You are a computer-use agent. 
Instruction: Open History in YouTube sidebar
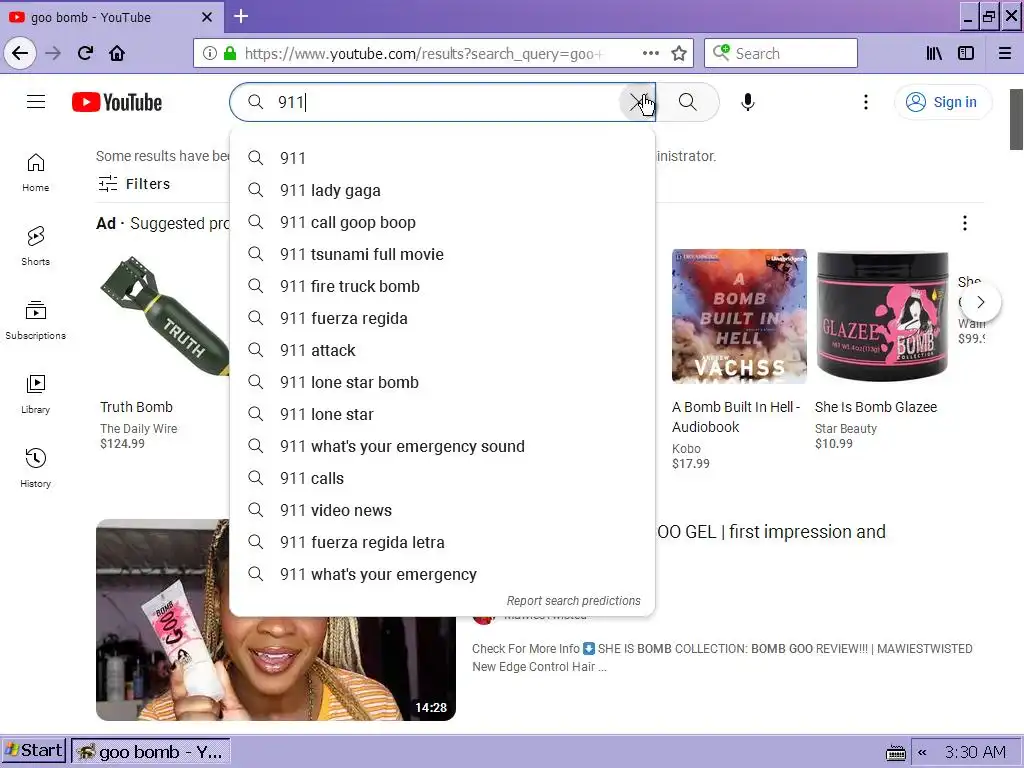point(35,468)
